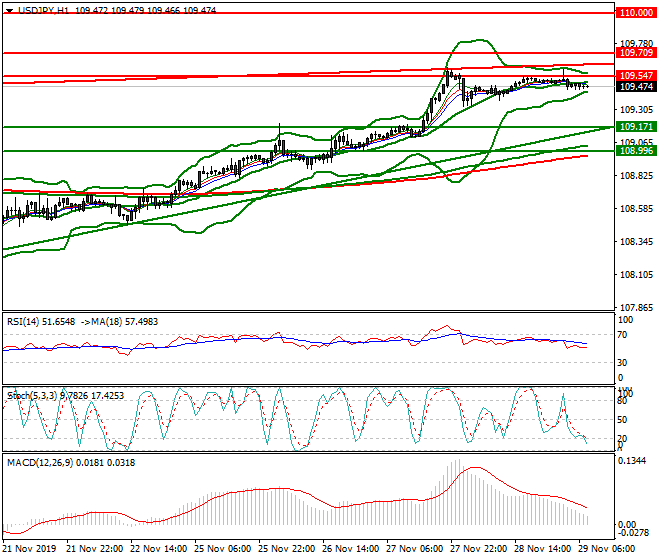
Task: Select the 109.547 resistance price label
Action: [636, 75]
